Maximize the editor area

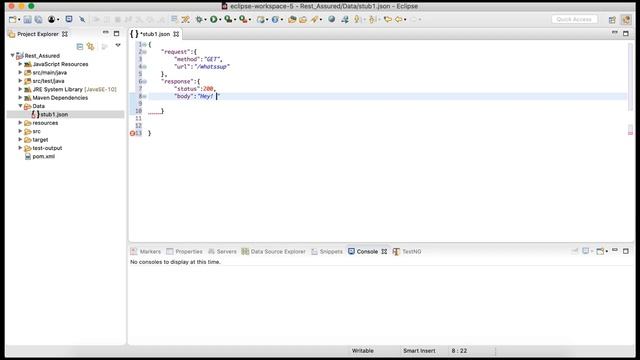[x=626, y=33]
